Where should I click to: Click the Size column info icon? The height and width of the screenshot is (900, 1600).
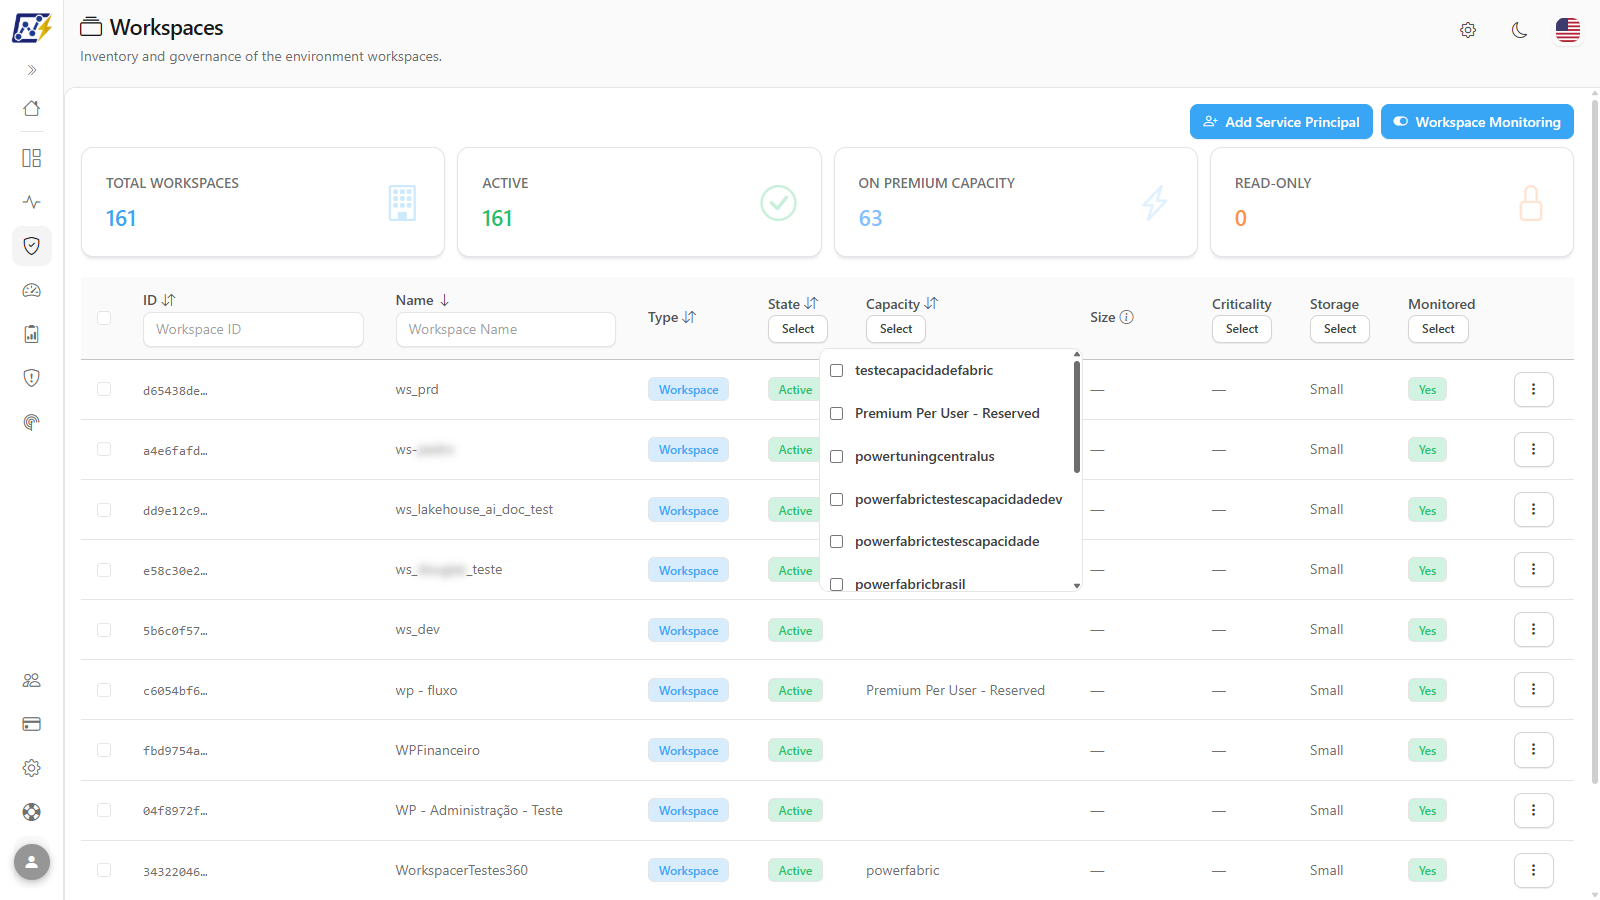1127,317
